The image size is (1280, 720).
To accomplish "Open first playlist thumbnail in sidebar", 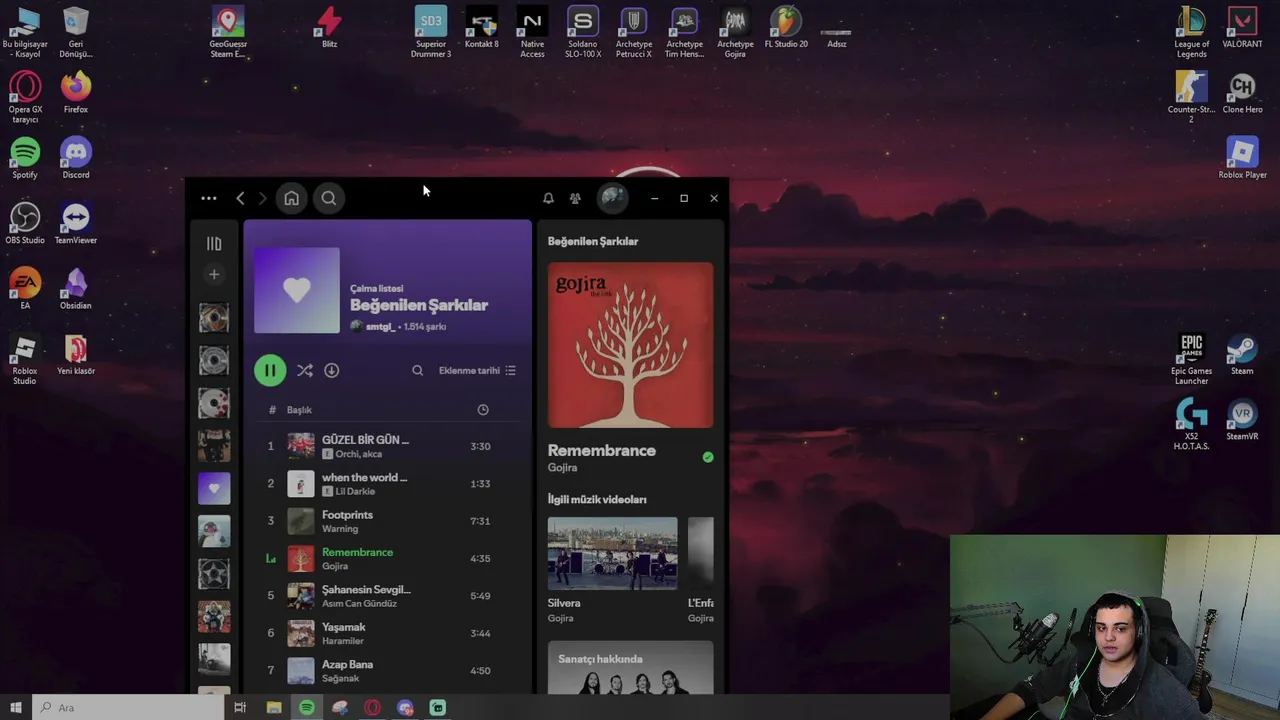I will [x=214, y=318].
